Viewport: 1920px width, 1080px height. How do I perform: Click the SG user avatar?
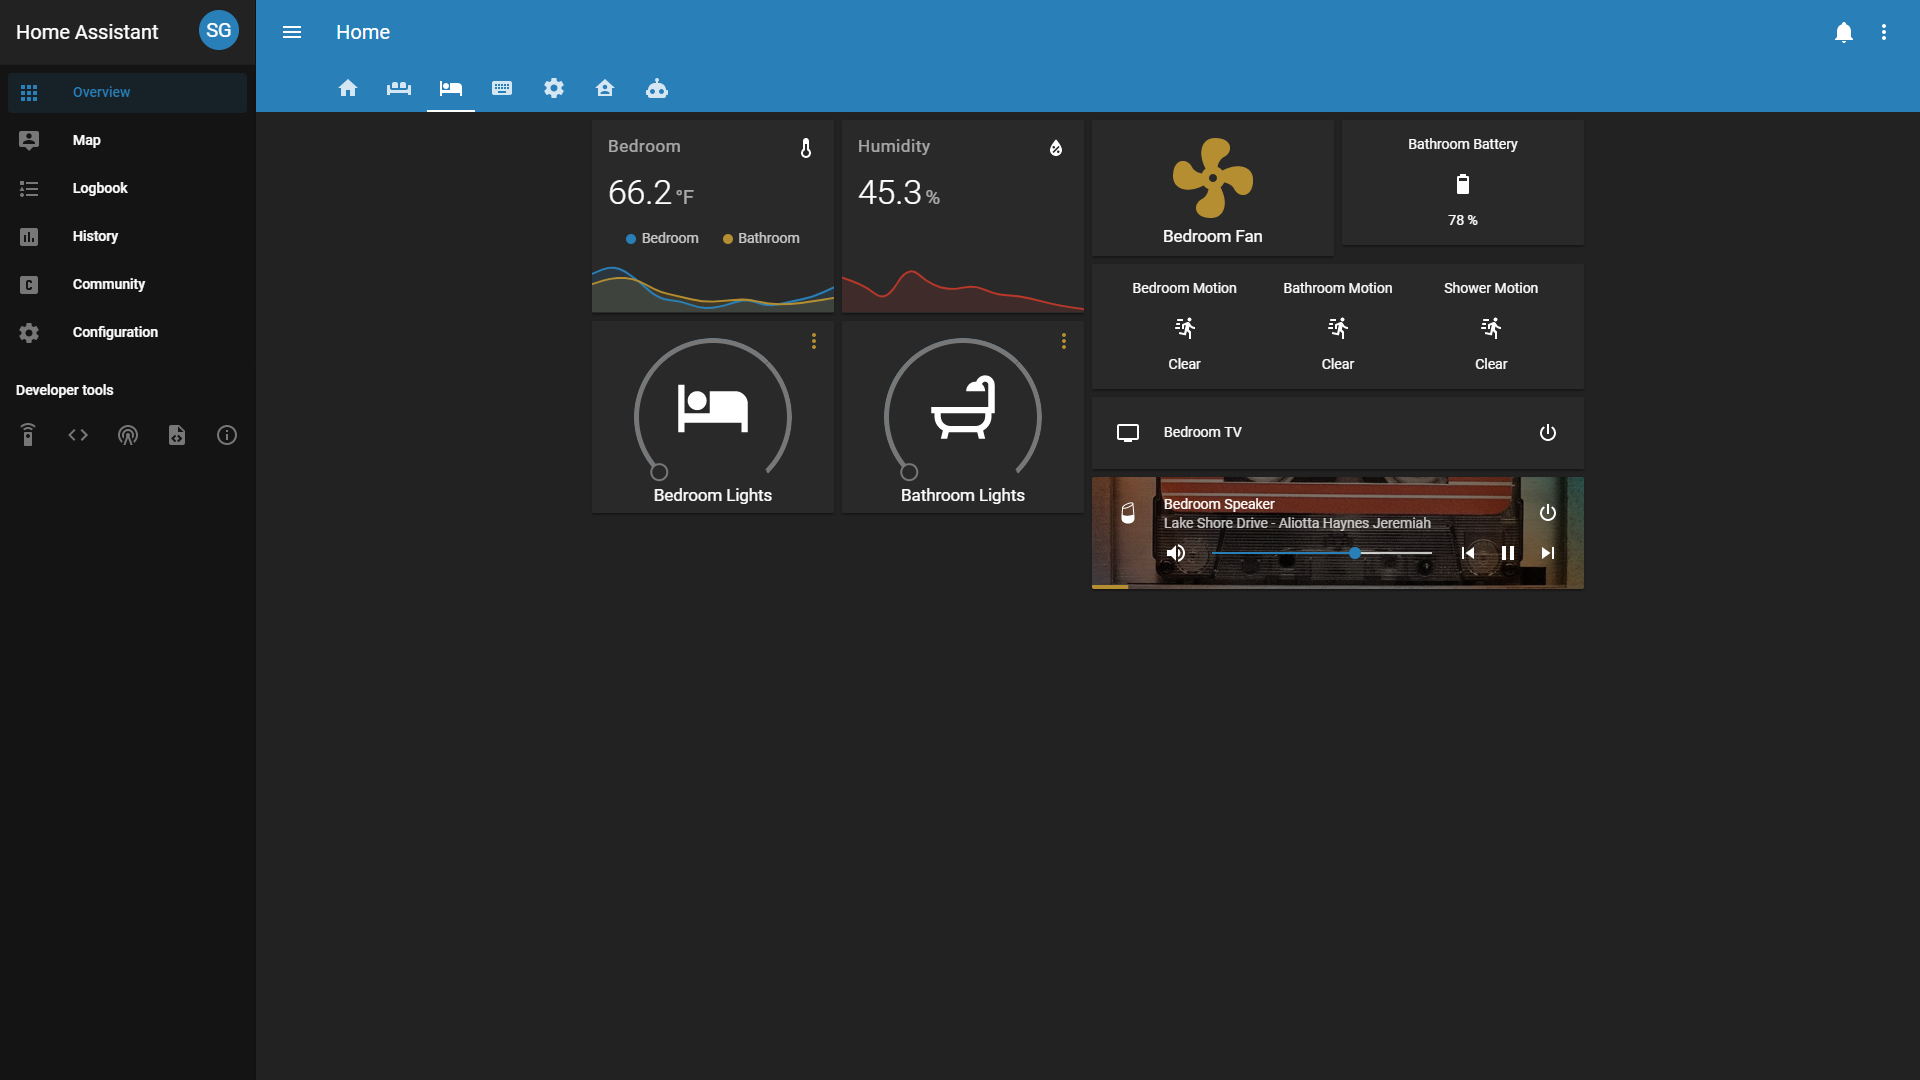click(x=218, y=31)
